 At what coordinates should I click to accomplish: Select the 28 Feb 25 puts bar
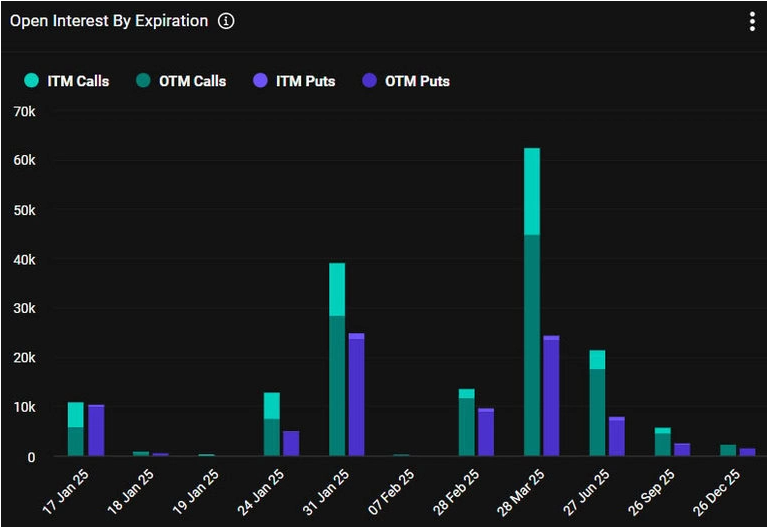486,432
